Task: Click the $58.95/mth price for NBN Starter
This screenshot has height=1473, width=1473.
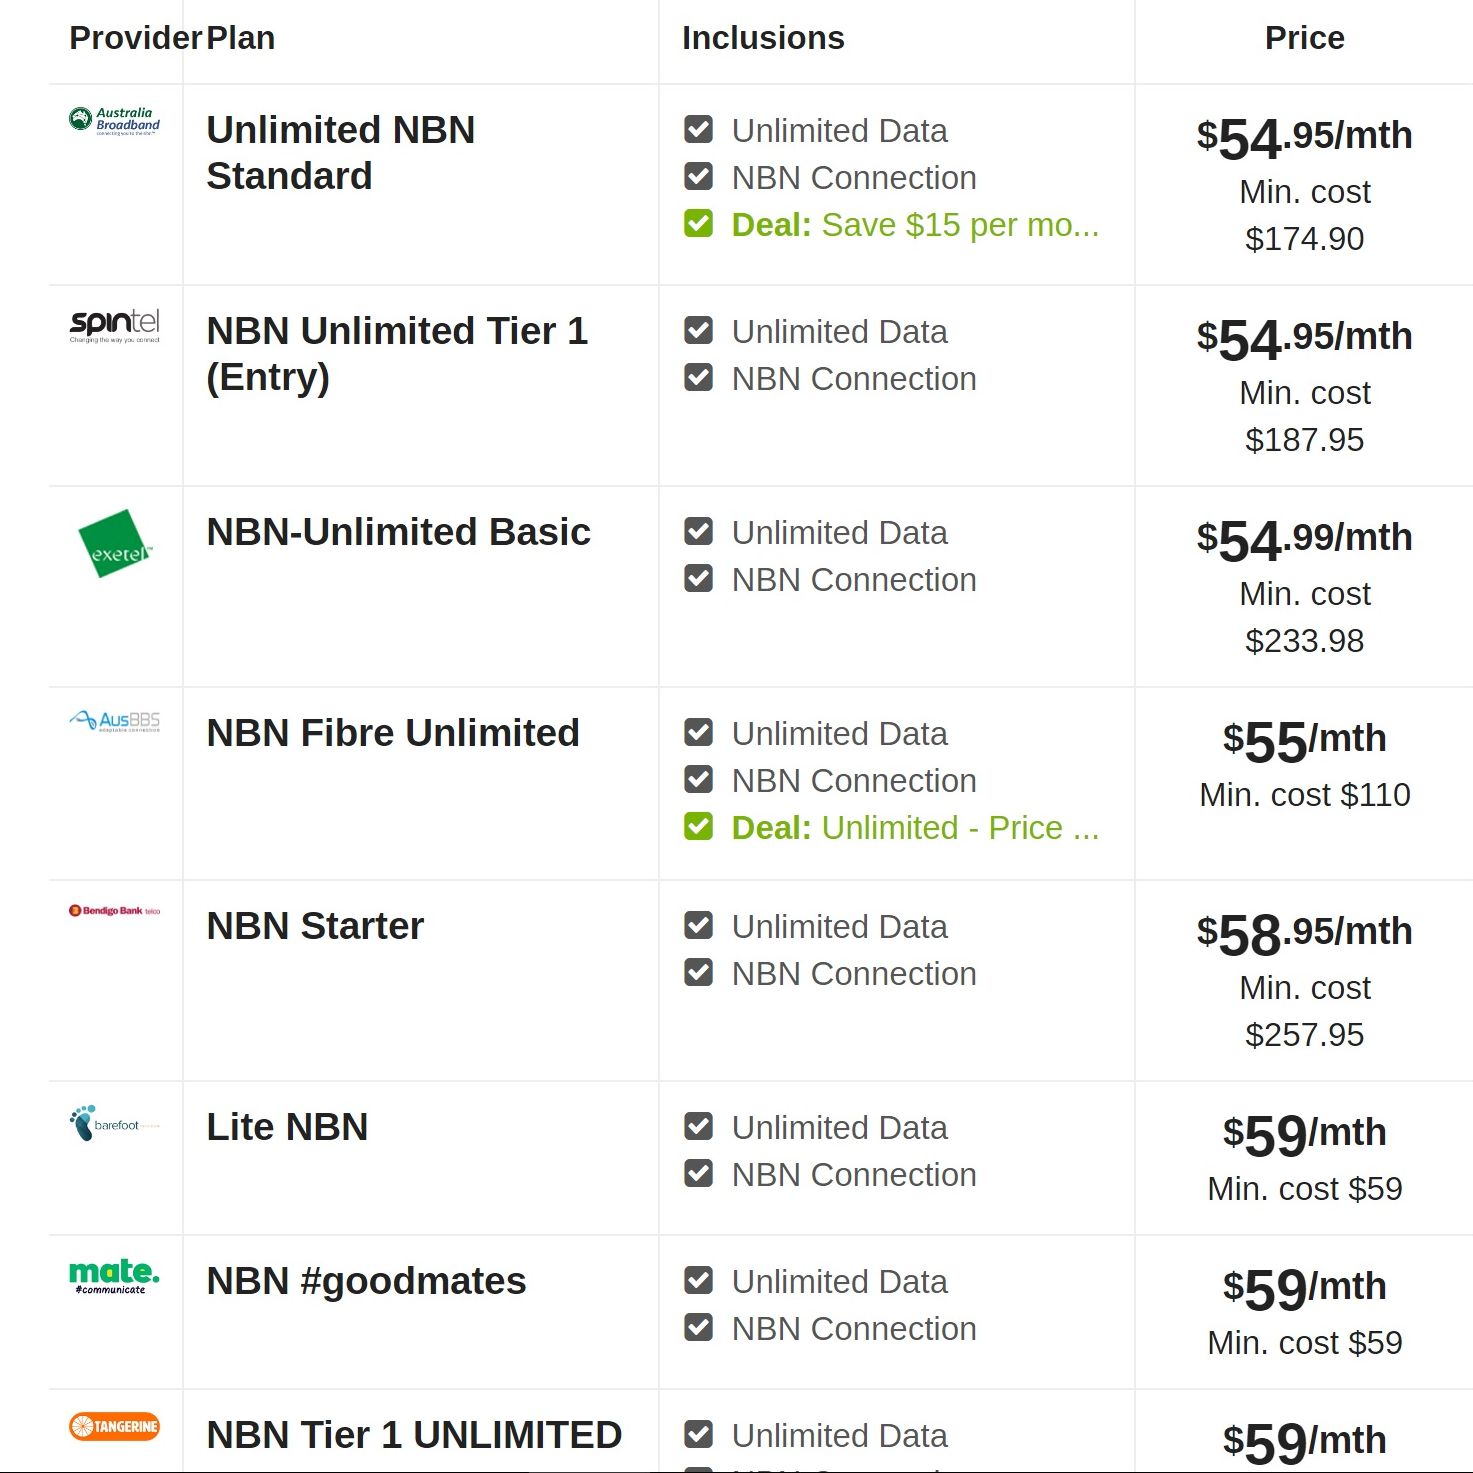Action: 1304,933
